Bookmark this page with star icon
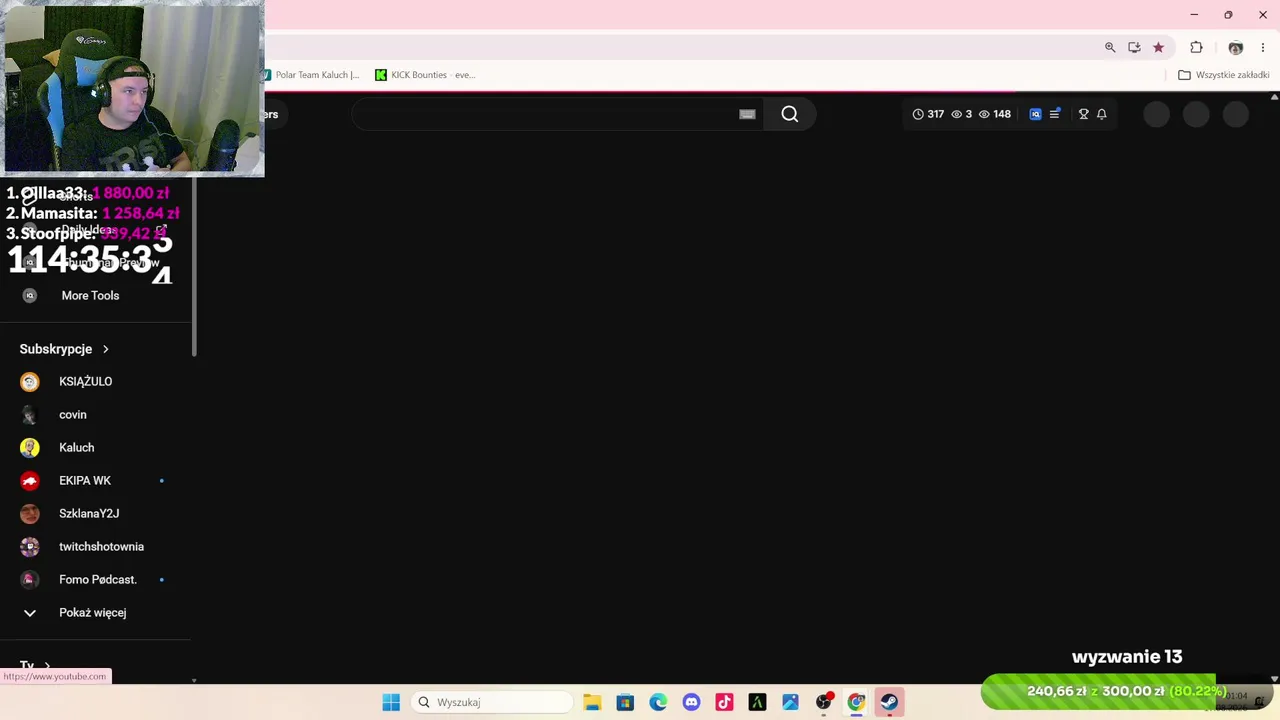1280x720 pixels. point(1158,47)
